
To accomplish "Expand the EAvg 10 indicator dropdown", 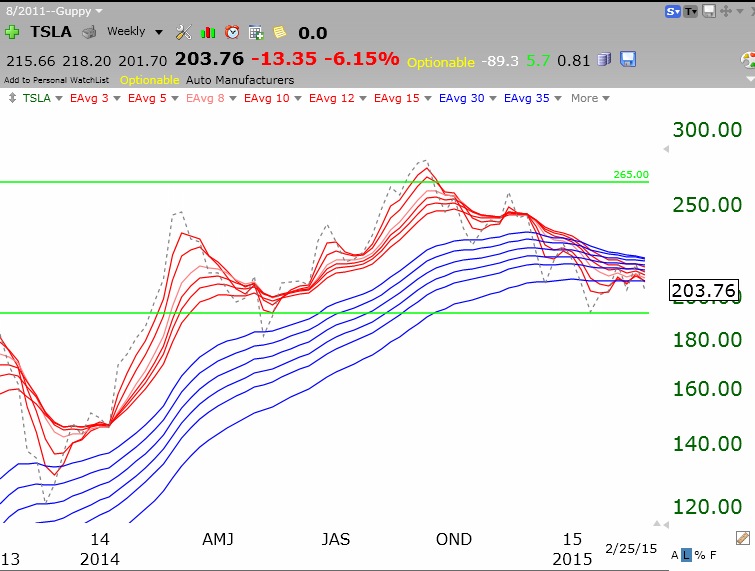I will click(x=298, y=98).
